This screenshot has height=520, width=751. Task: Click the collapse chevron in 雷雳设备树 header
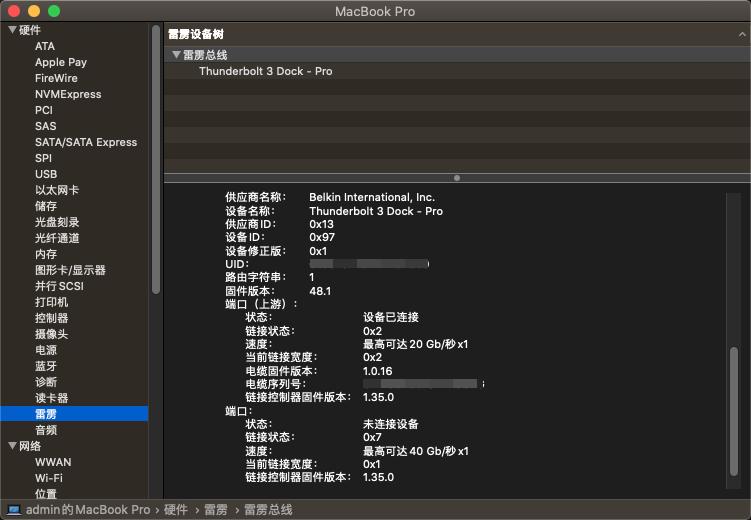coord(742,34)
